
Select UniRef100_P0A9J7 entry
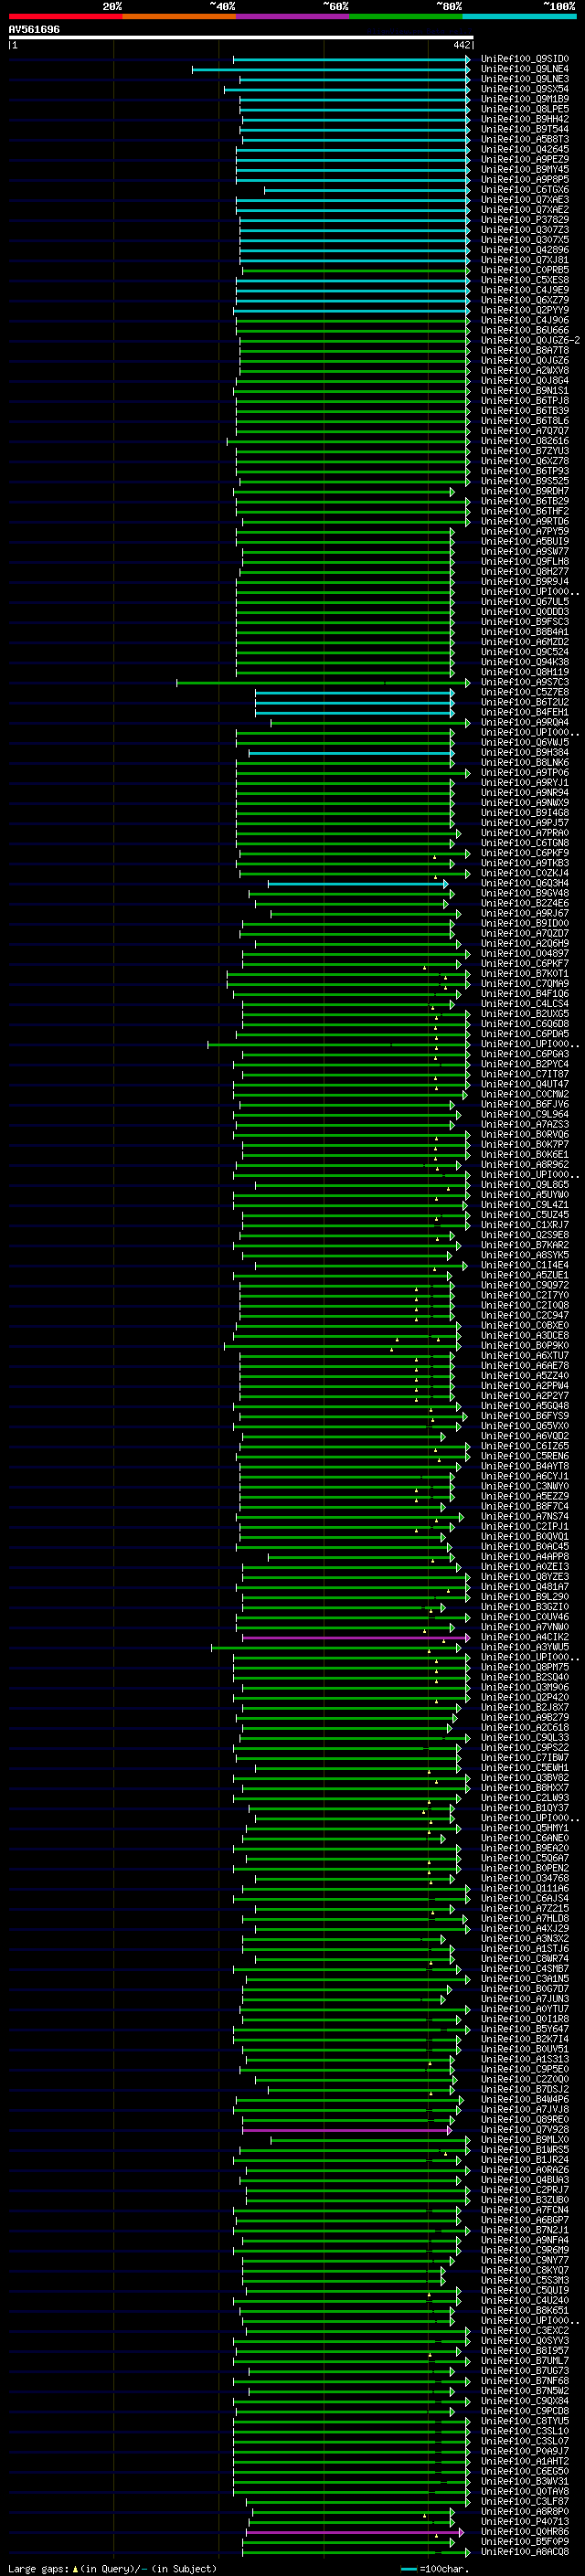[x=525, y=2451]
